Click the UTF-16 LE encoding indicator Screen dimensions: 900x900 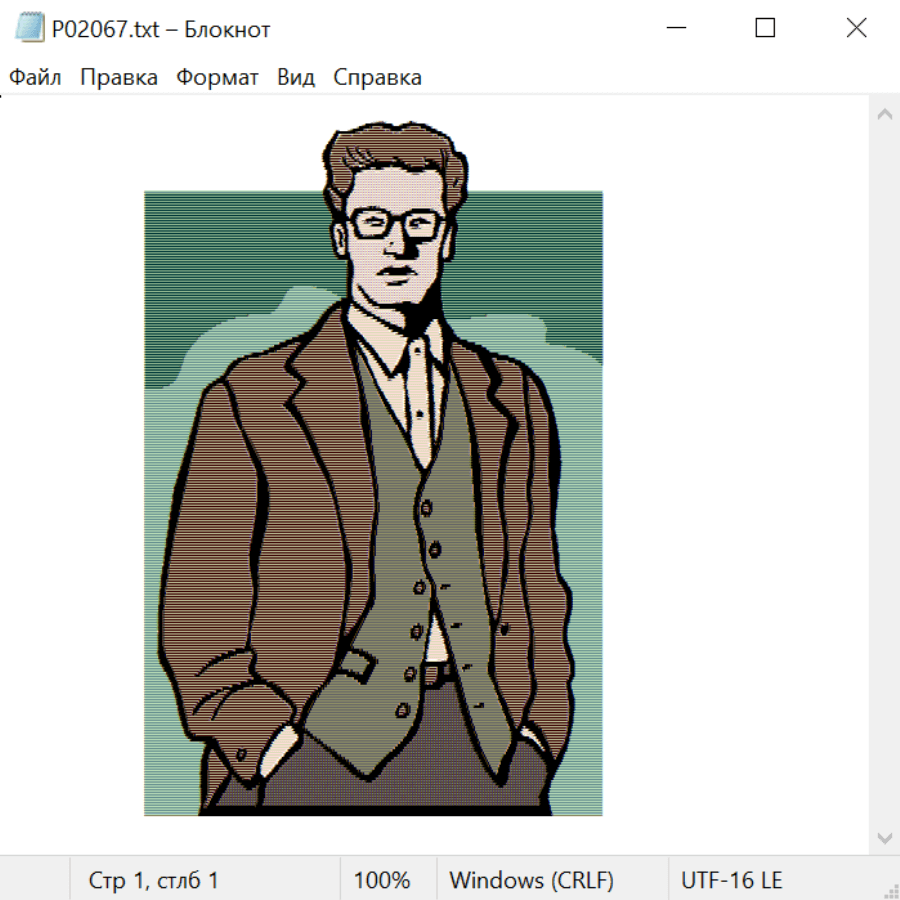coord(731,880)
